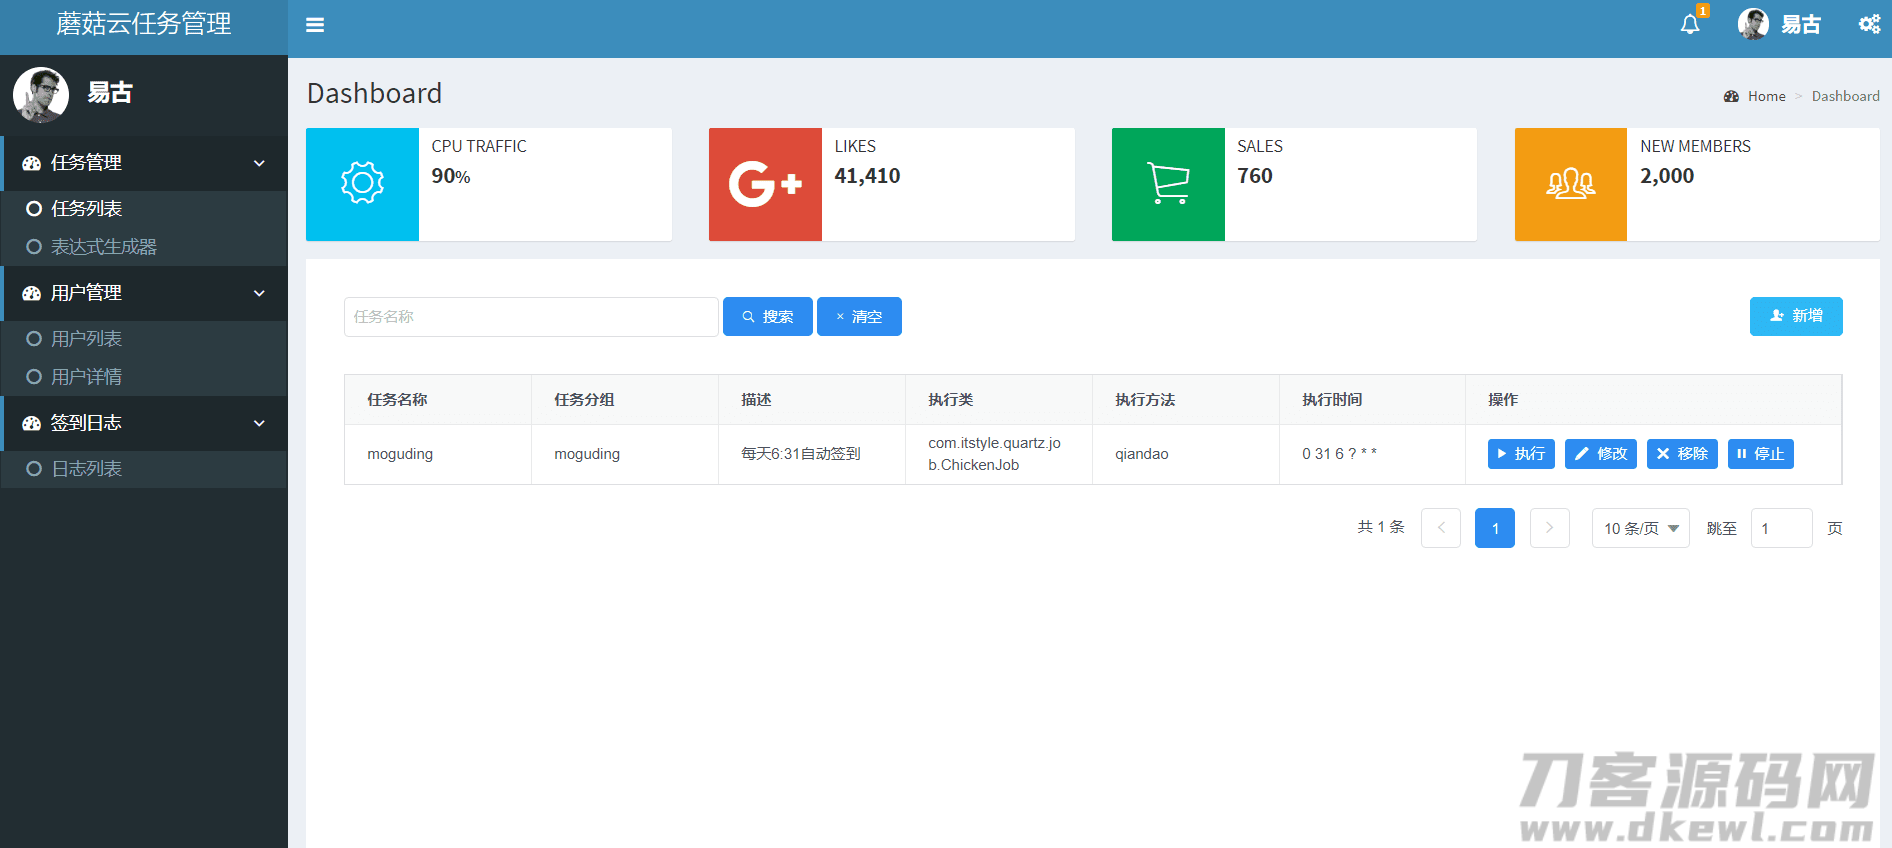Viewport: 1892px width, 848px height.
Task: Select 表达式生成器 in the sidebar
Action: [x=104, y=247]
